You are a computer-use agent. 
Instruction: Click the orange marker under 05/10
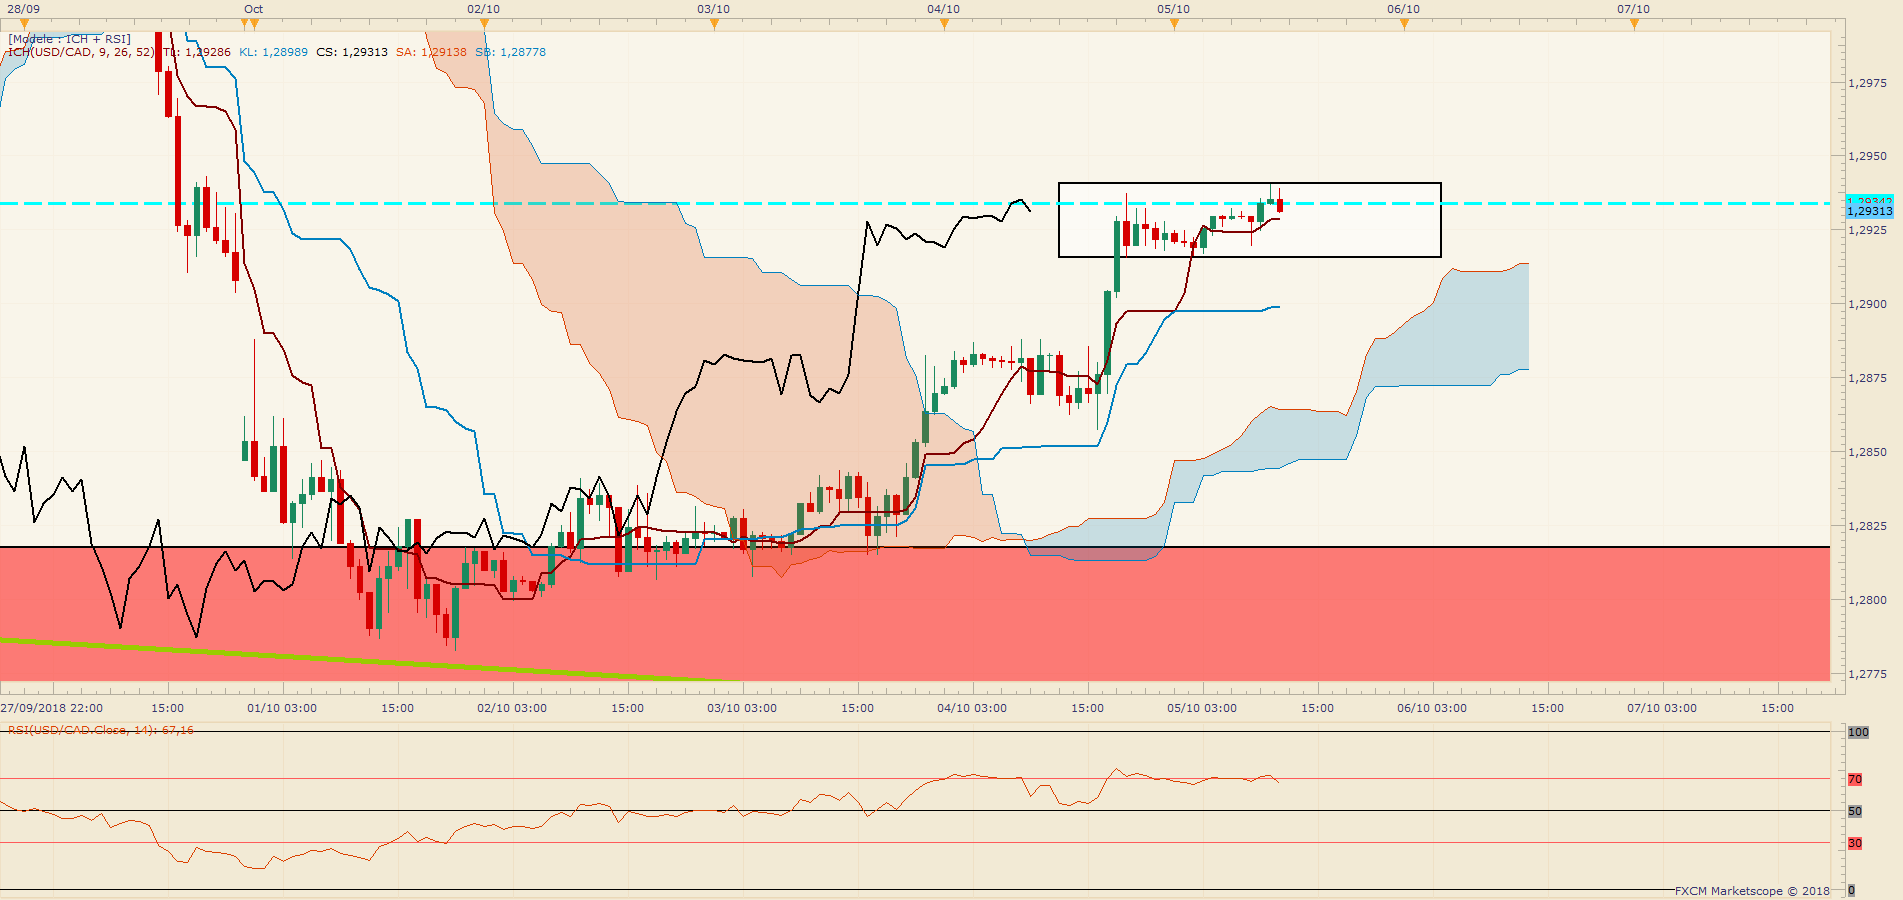1174,24
